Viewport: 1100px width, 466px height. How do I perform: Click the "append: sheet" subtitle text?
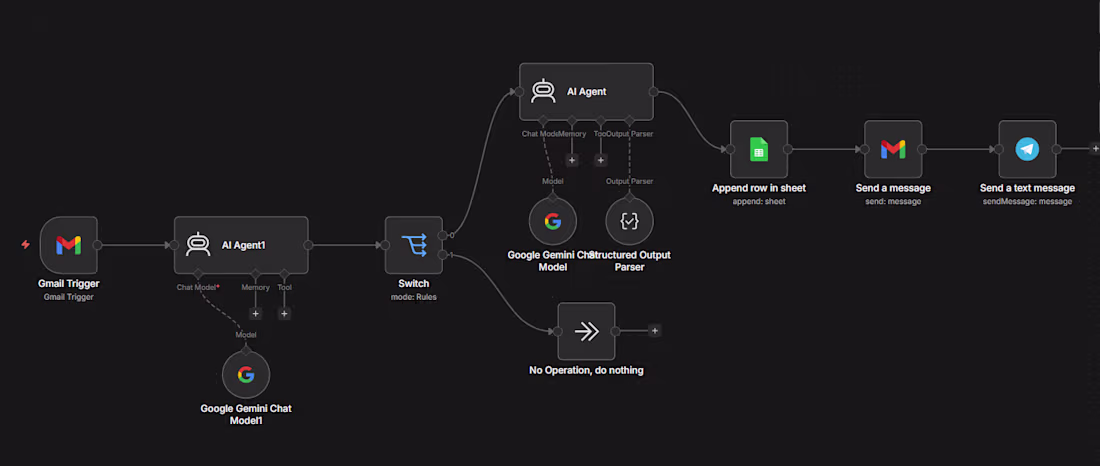[x=759, y=201]
